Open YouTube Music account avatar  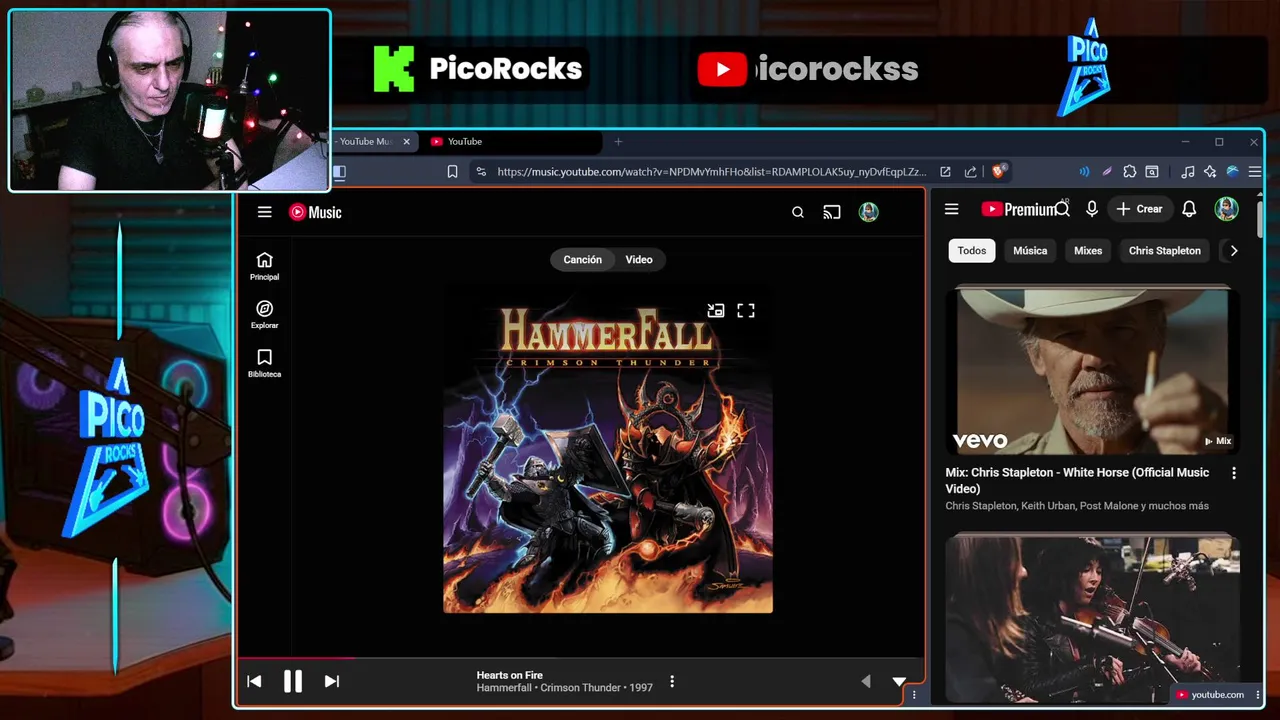coord(868,212)
